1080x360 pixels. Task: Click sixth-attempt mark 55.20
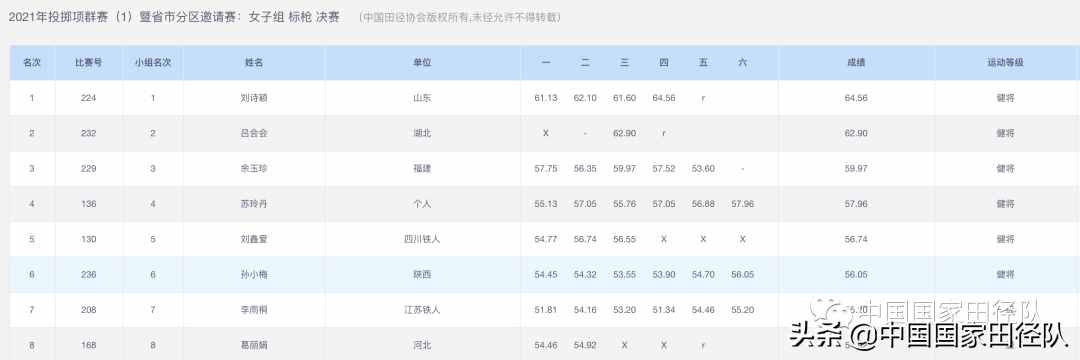(742, 310)
